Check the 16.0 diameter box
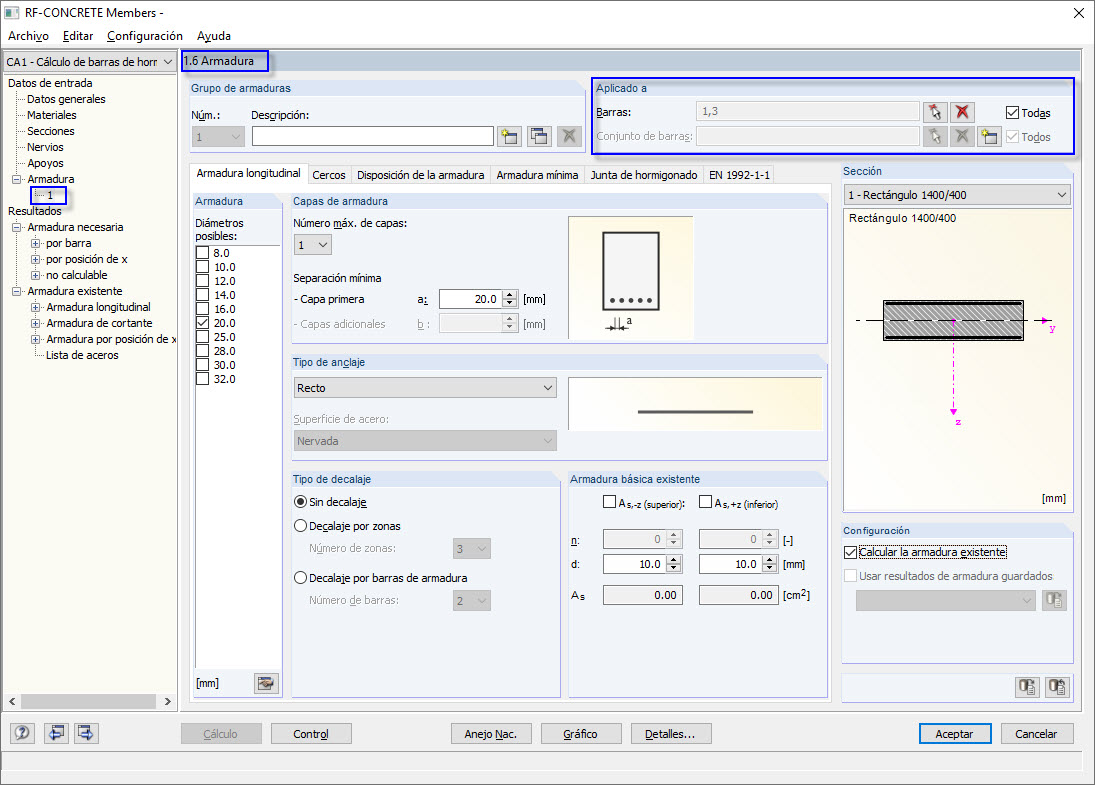The width and height of the screenshot is (1095, 785). [x=203, y=309]
